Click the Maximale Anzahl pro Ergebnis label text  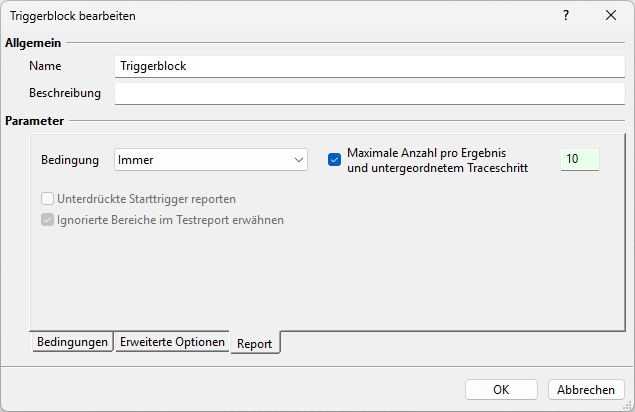point(437,160)
